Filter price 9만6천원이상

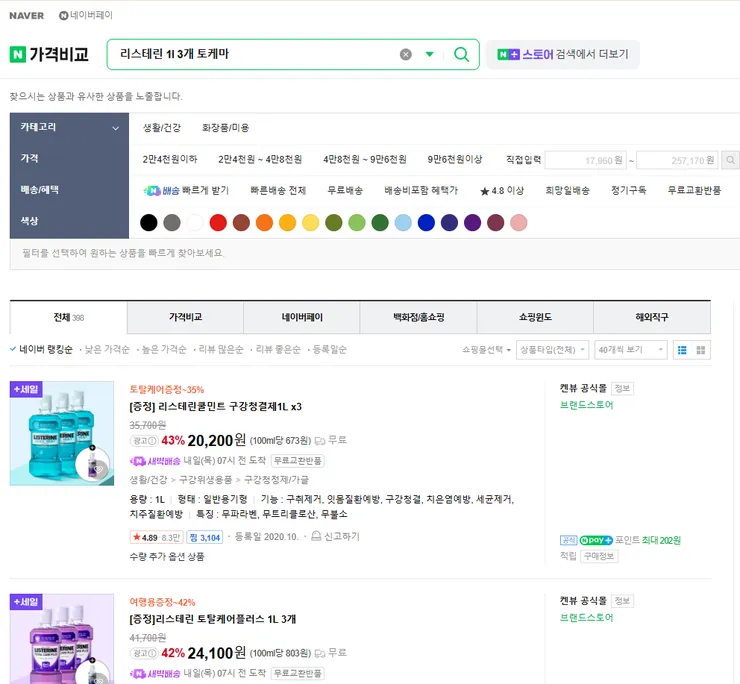pos(455,160)
